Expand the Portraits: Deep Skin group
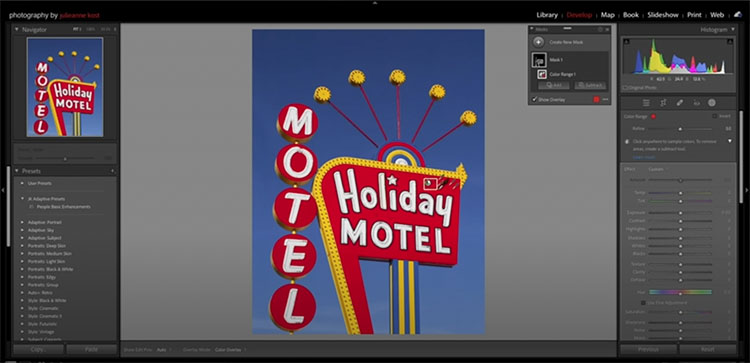Image resolution: width=750 pixels, height=363 pixels. [x=22, y=246]
